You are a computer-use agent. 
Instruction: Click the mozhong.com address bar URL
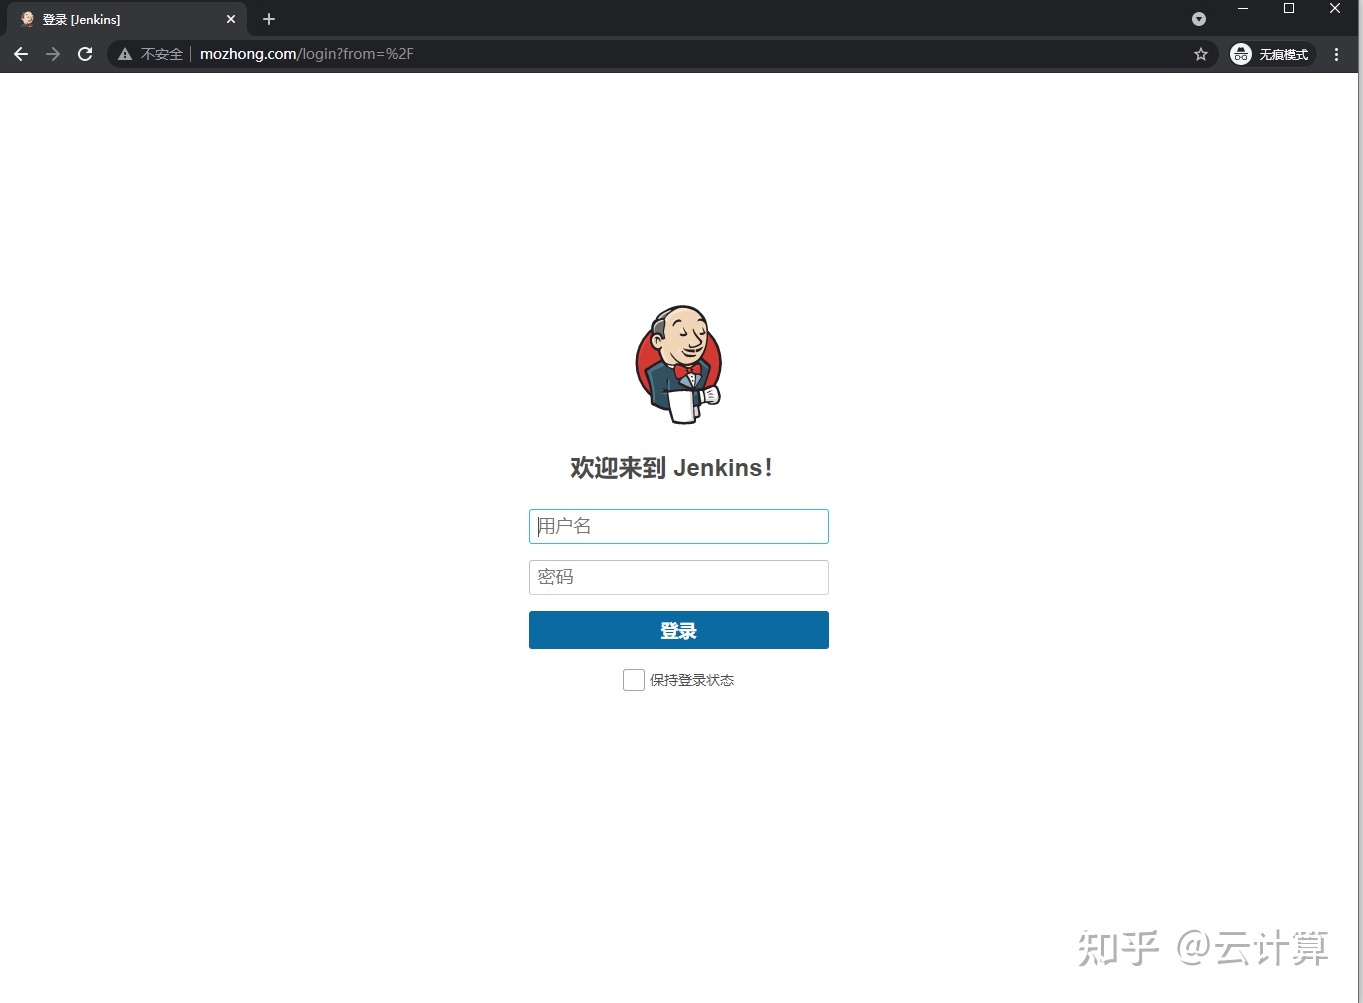tap(306, 54)
